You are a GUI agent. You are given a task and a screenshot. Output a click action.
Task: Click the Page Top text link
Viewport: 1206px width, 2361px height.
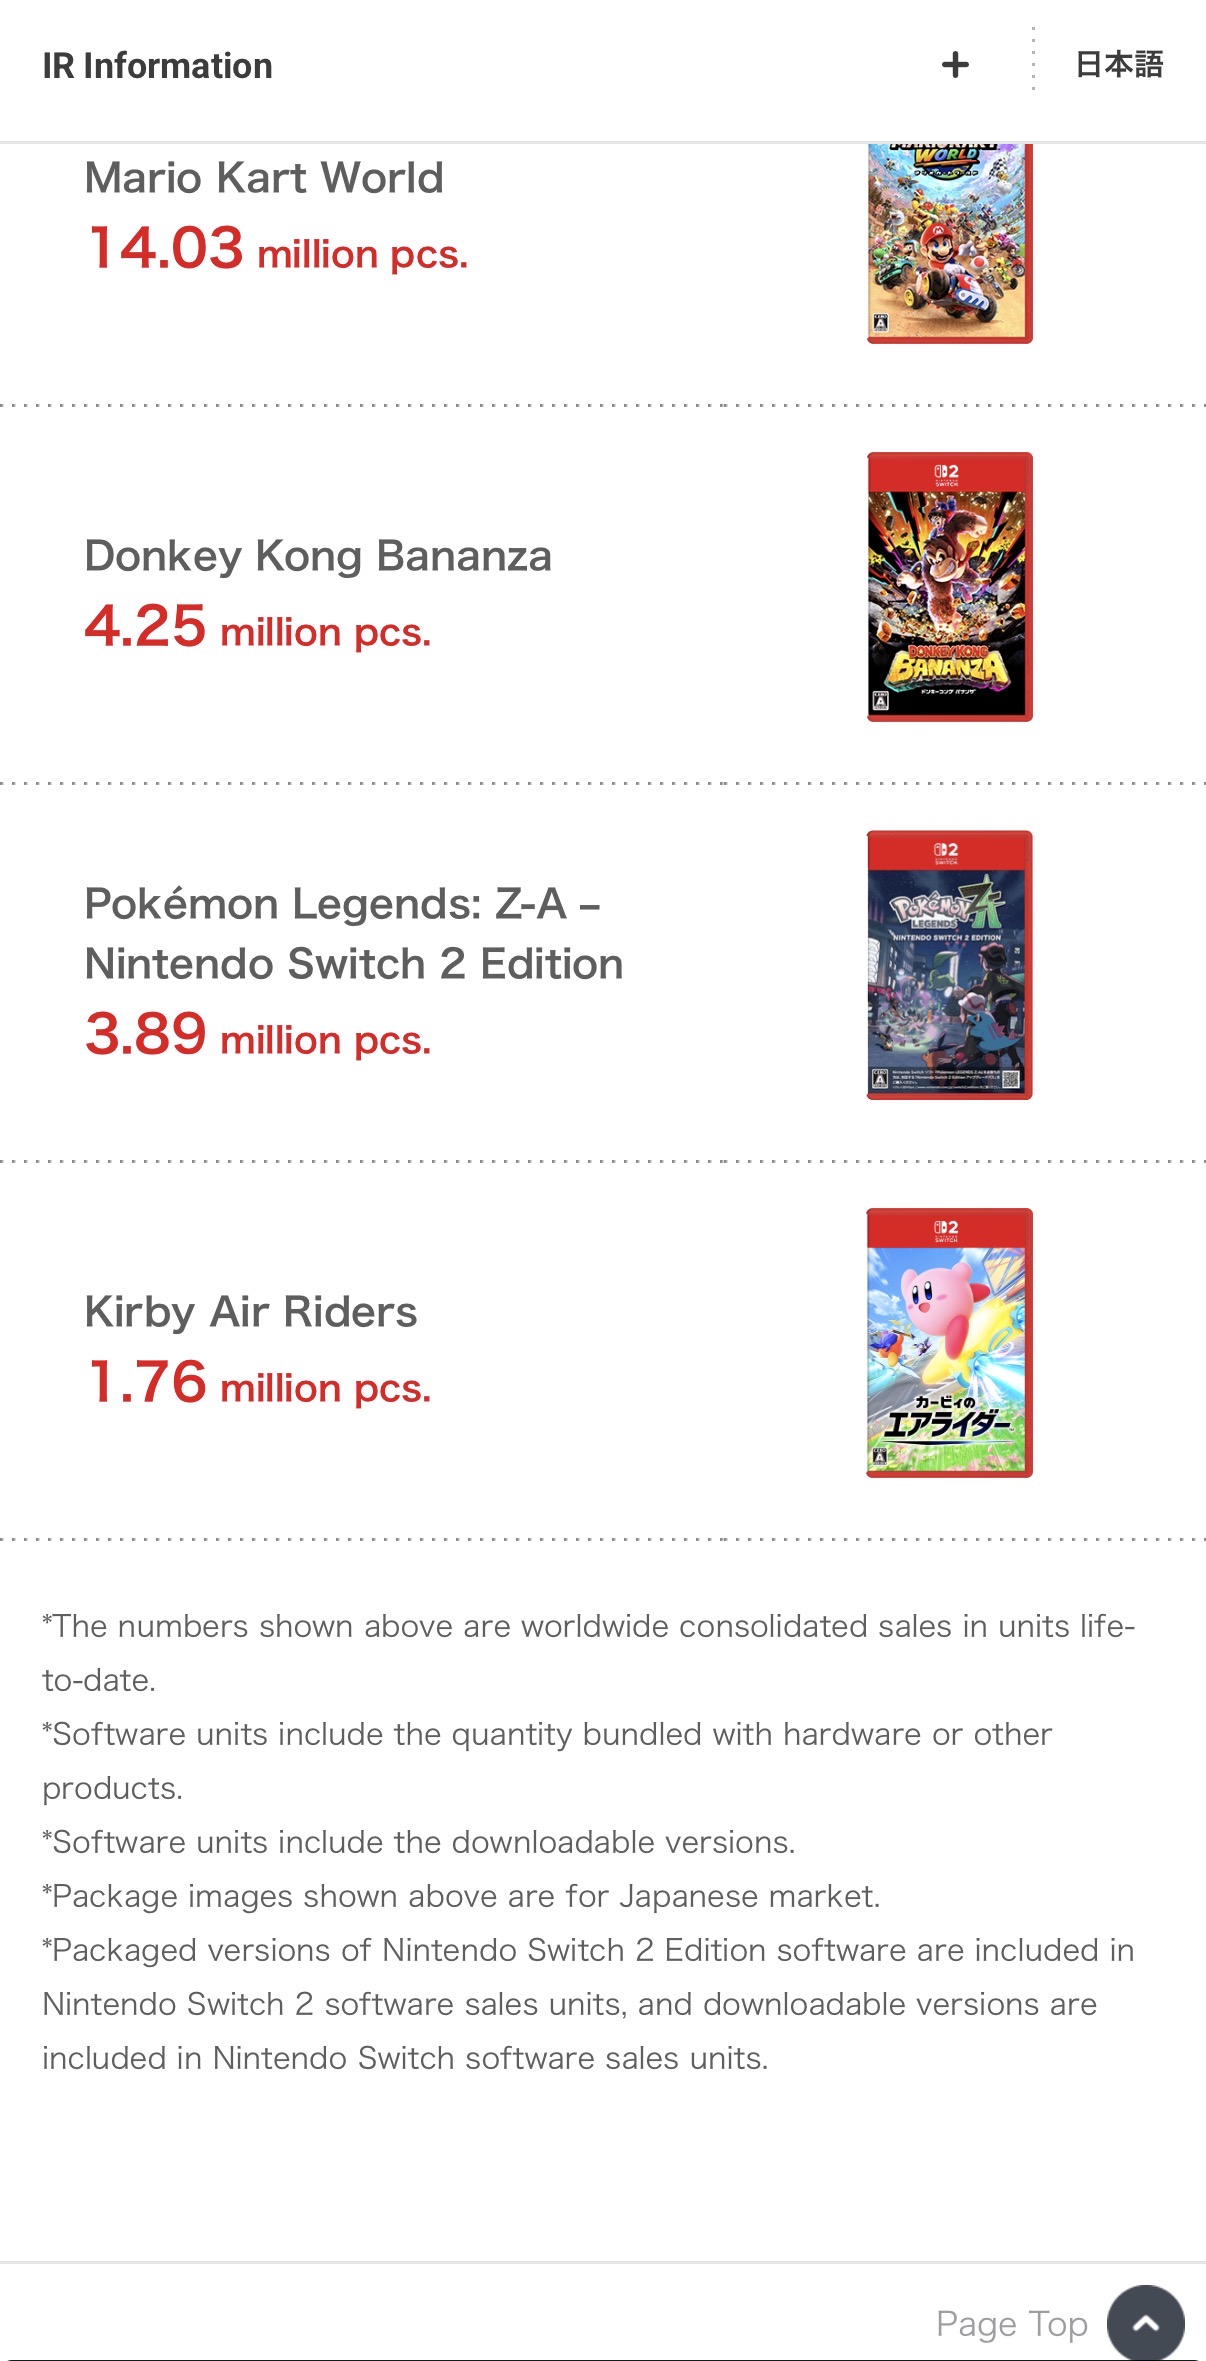(x=1011, y=2323)
